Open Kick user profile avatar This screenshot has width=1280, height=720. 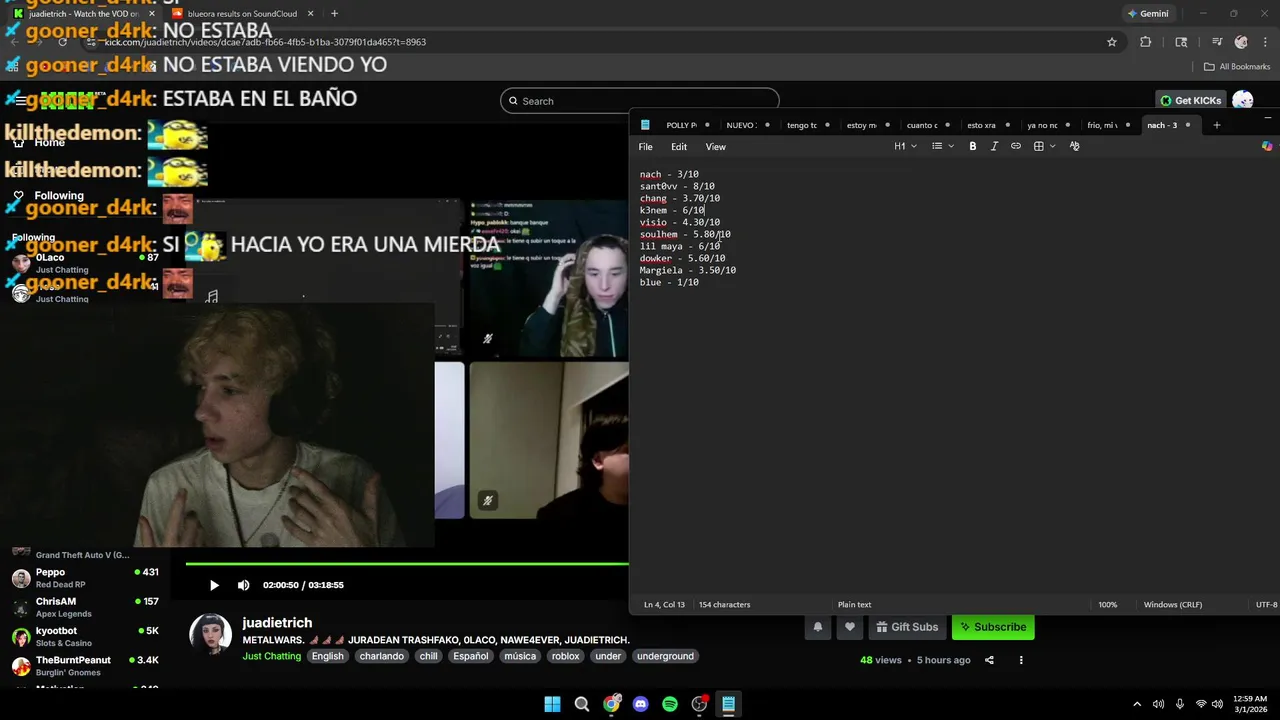pyautogui.click(x=1243, y=100)
